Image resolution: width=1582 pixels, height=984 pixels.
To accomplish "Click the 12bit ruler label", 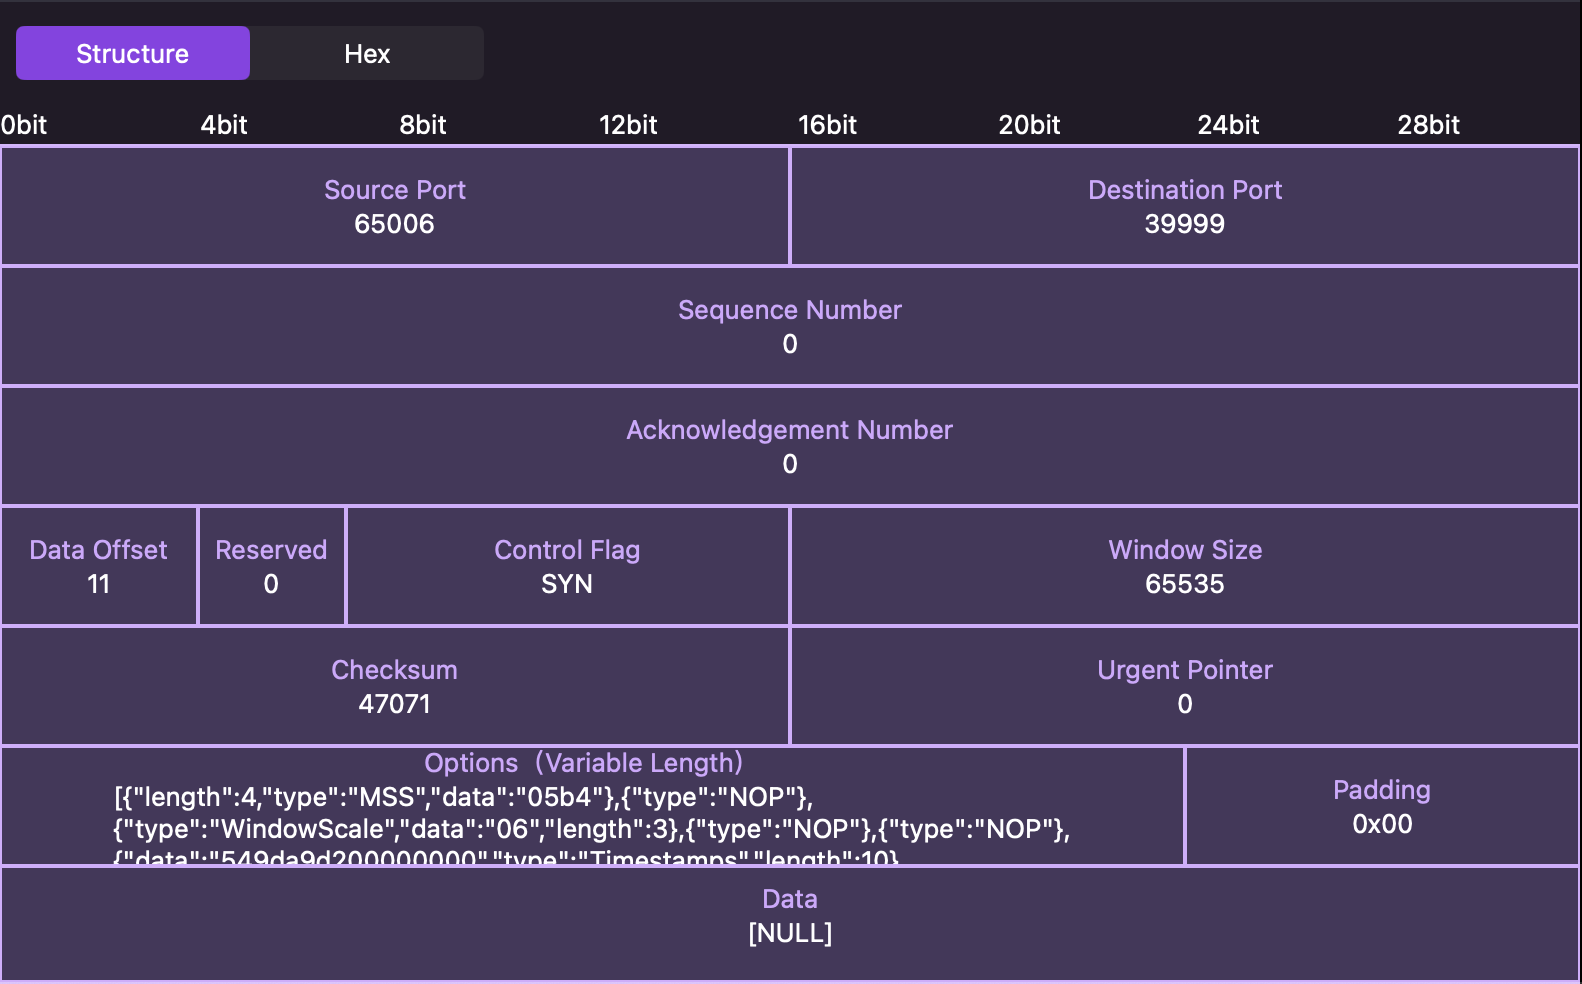I will point(628,125).
